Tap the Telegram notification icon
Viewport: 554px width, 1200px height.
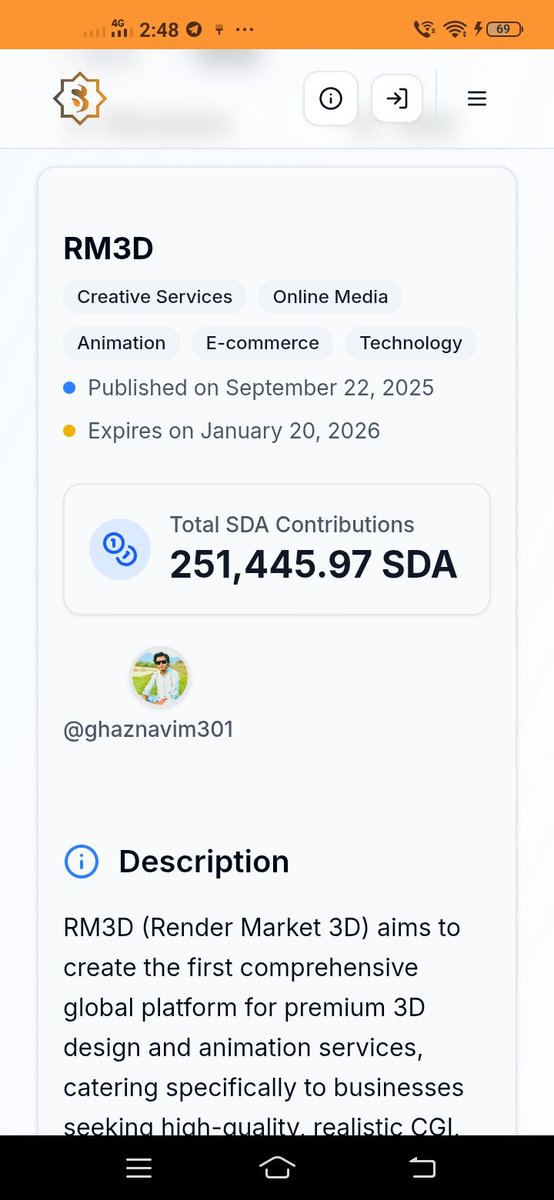click(194, 30)
